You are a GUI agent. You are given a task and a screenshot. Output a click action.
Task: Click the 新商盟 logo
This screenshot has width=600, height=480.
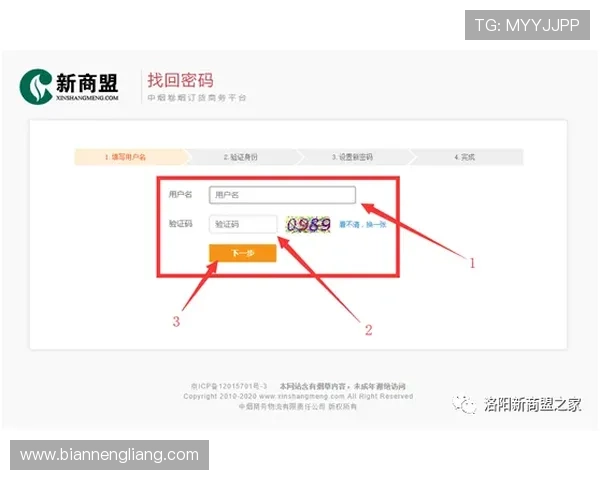(69, 87)
